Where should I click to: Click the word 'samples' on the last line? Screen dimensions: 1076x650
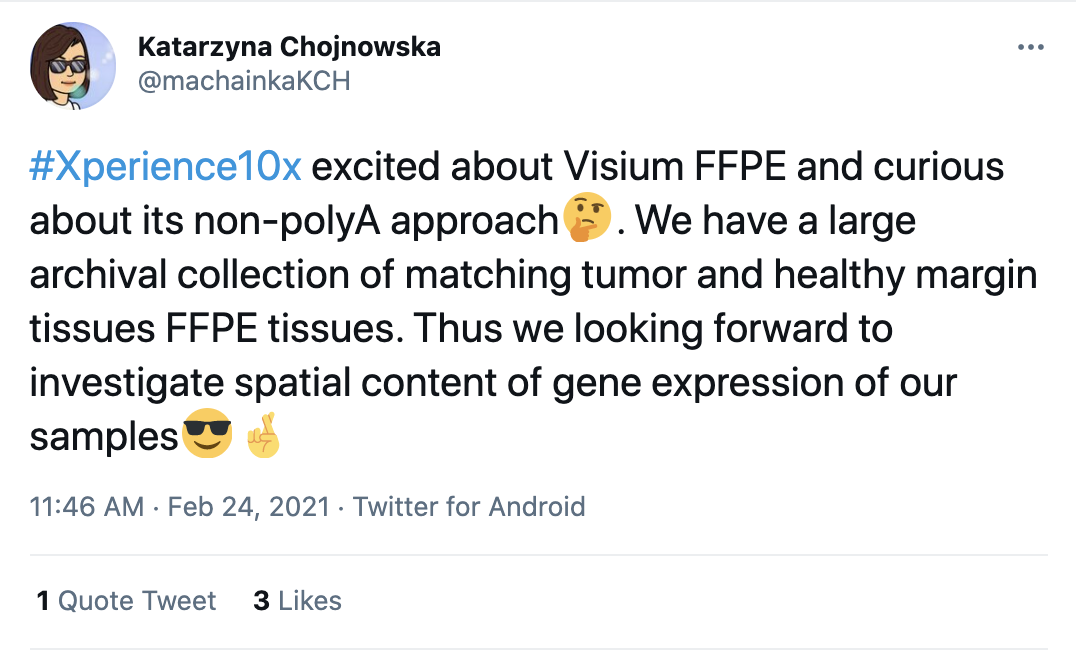pyautogui.click(x=104, y=437)
